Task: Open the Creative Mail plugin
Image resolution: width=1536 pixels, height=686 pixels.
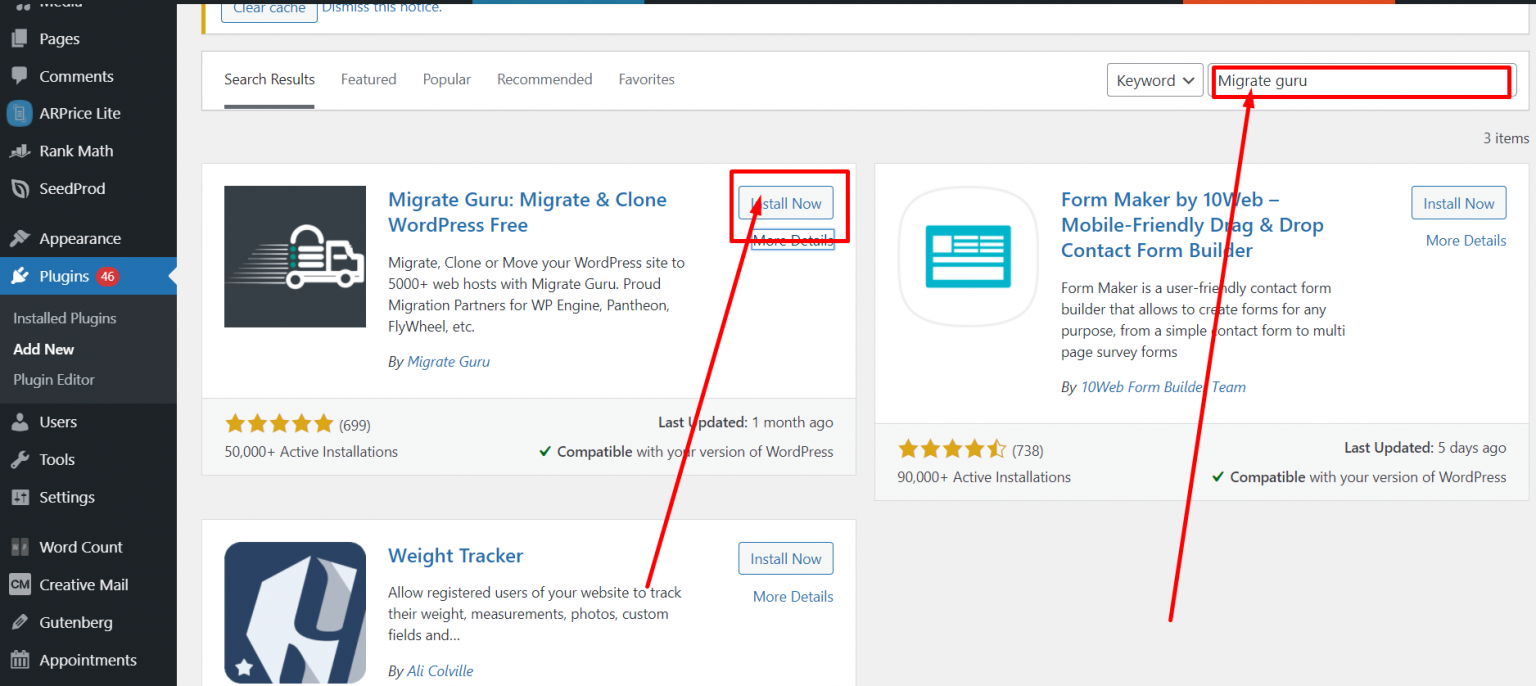Action: click(84, 584)
